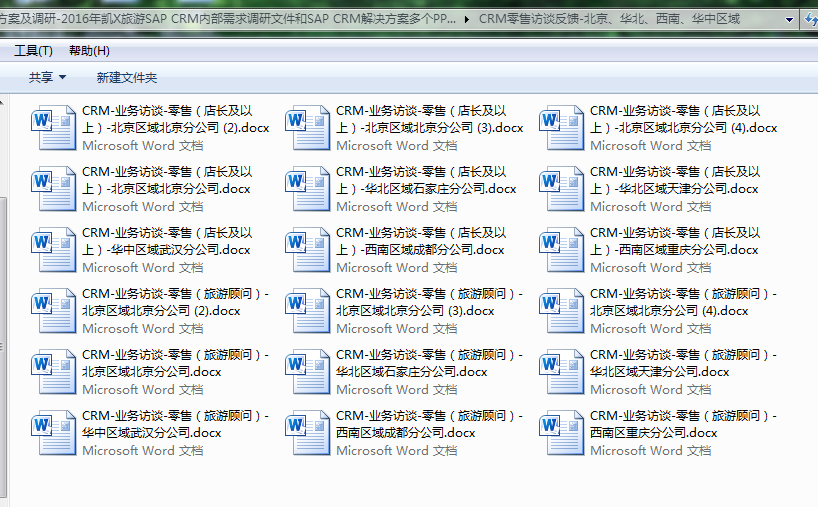This screenshot has width=818, height=507.
Task: Select file name 旅游顾问 北京分公司 (2).docx
Action: click(x=175, y=302)
